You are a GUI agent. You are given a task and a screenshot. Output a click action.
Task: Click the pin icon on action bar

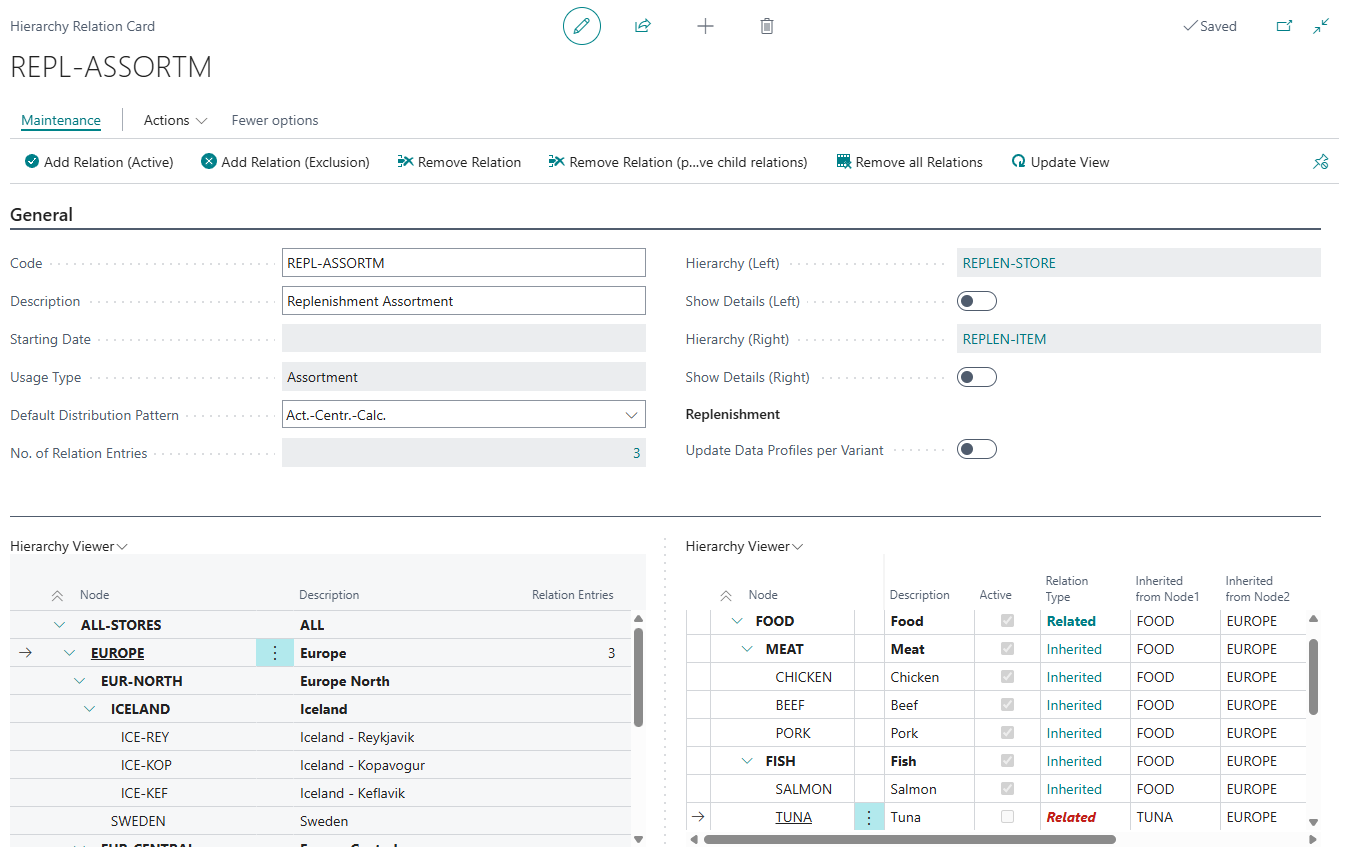pyautogui.click(x=1320, y=162)
